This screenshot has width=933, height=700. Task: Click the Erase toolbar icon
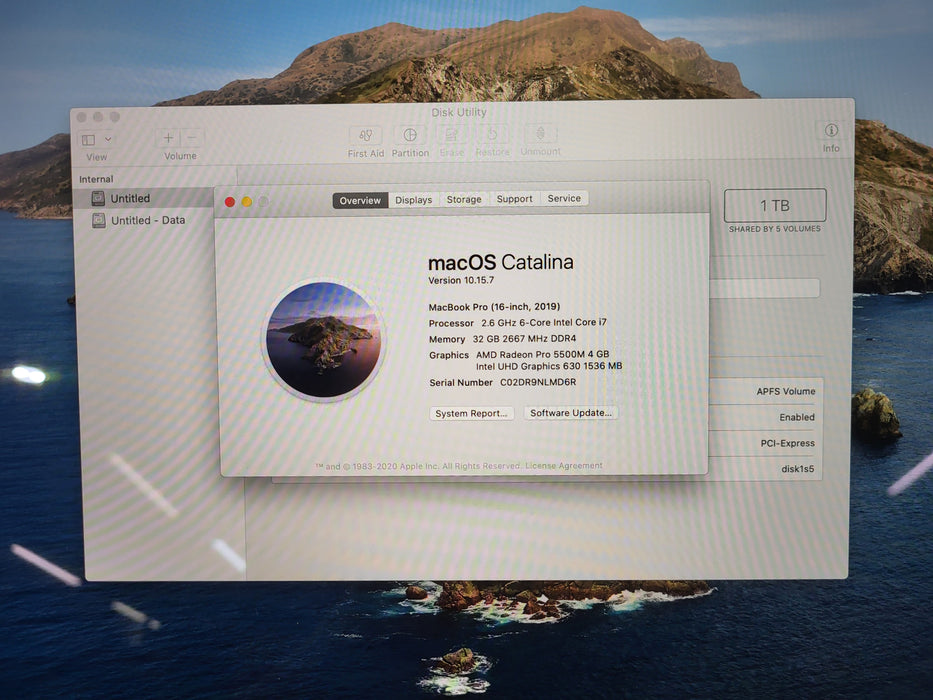pyautogui.click(x=452, y=135)
